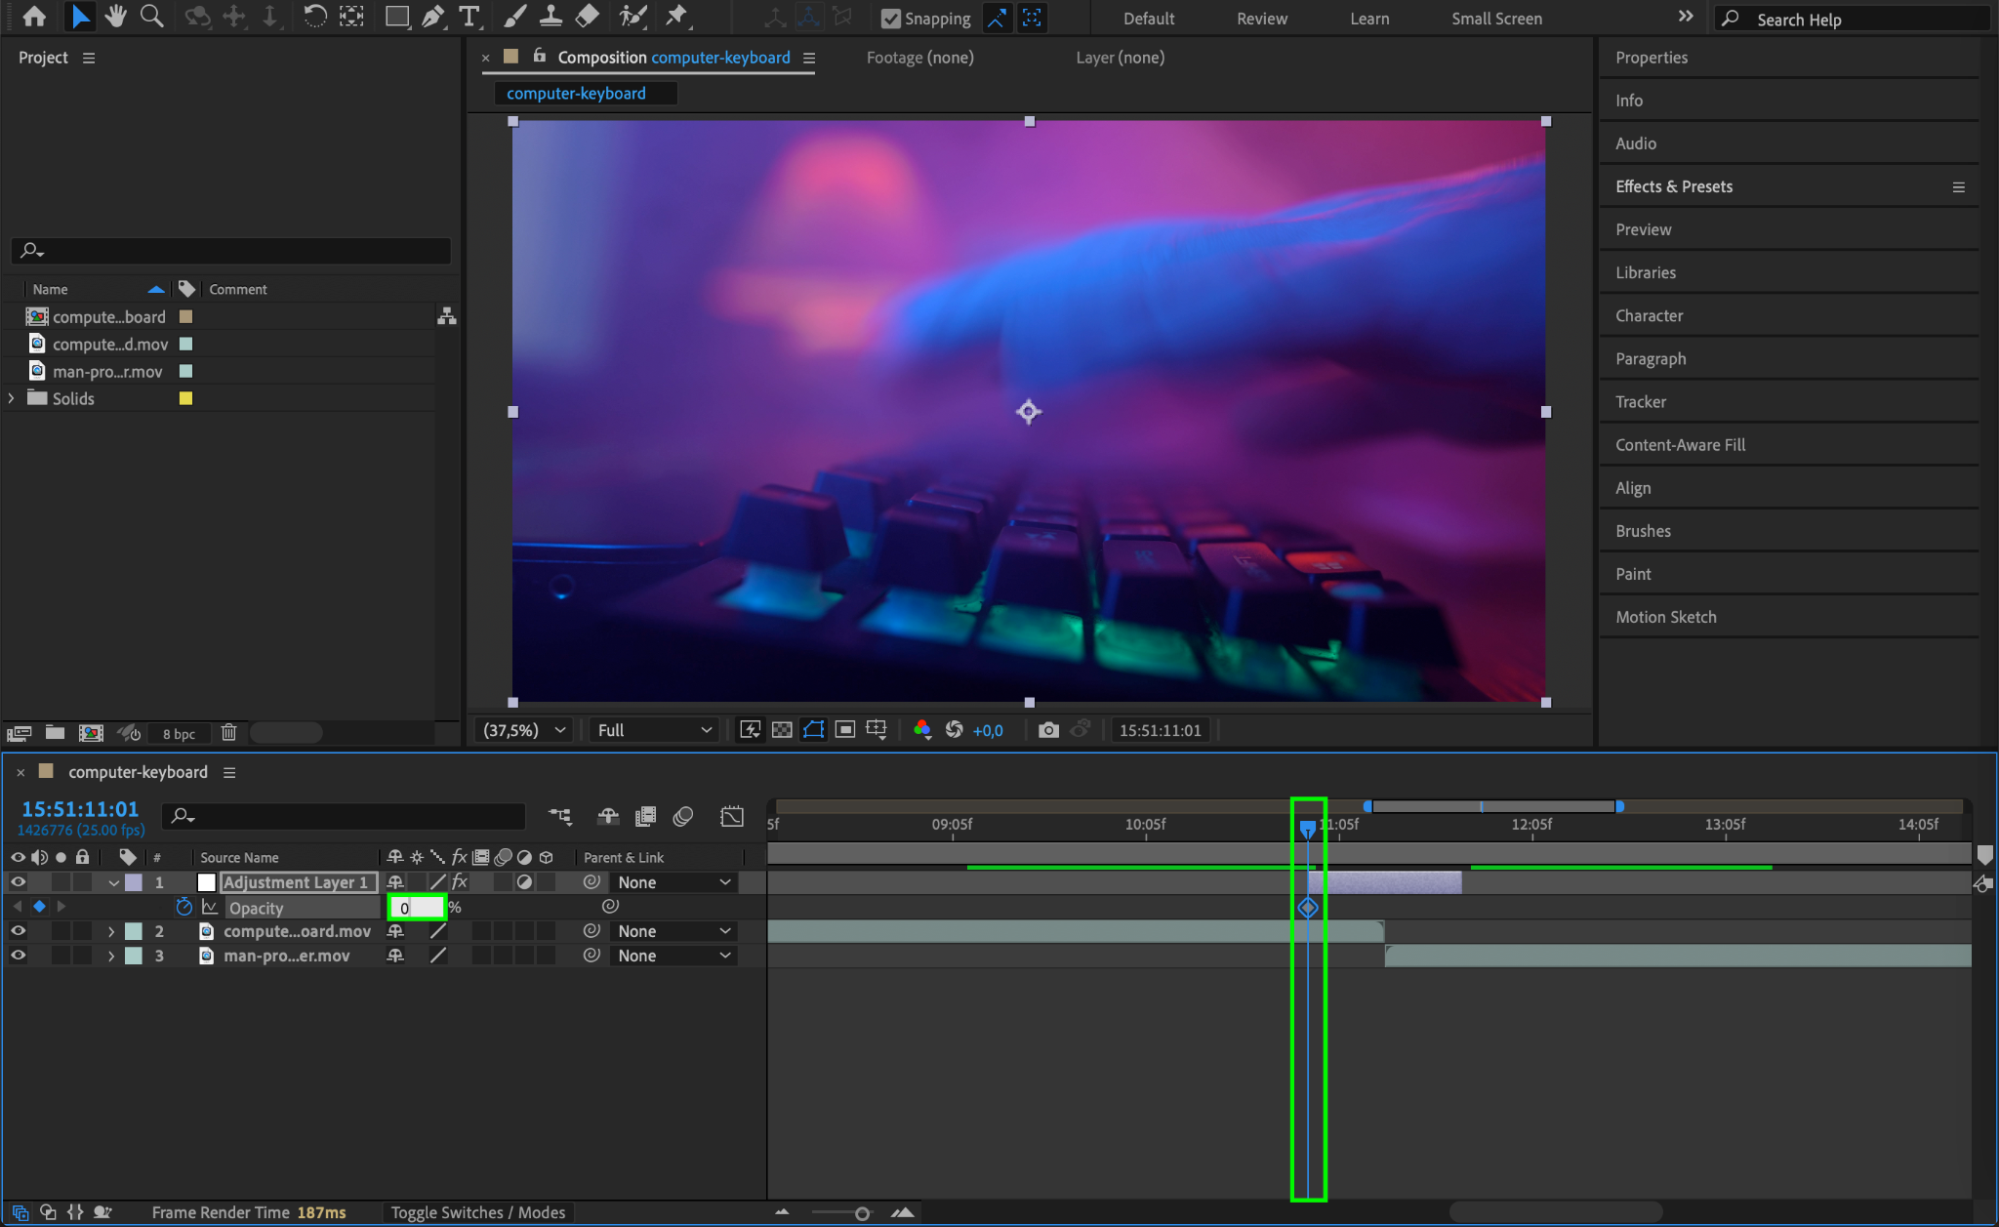The image size is (1999, 1227).
Task: Open the Full resolution dropdown
Action: tap(654, 730)
